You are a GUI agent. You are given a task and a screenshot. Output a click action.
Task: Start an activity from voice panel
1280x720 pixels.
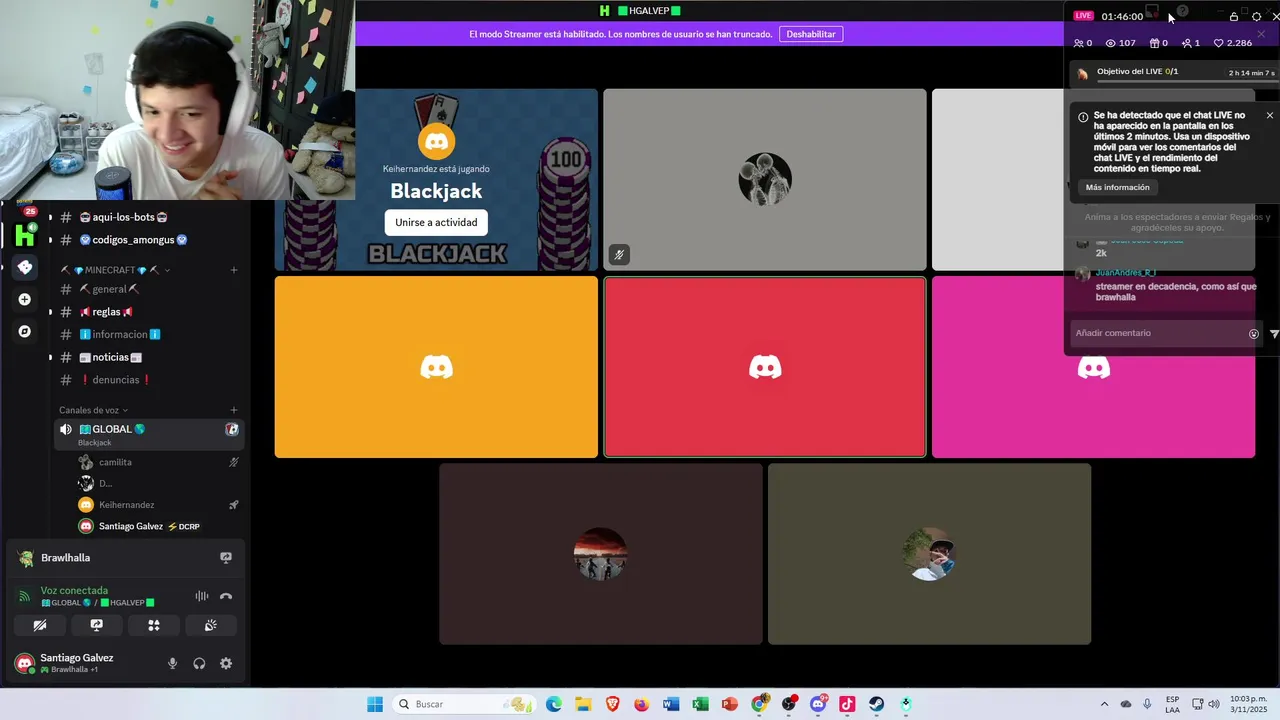click(154, 625)
